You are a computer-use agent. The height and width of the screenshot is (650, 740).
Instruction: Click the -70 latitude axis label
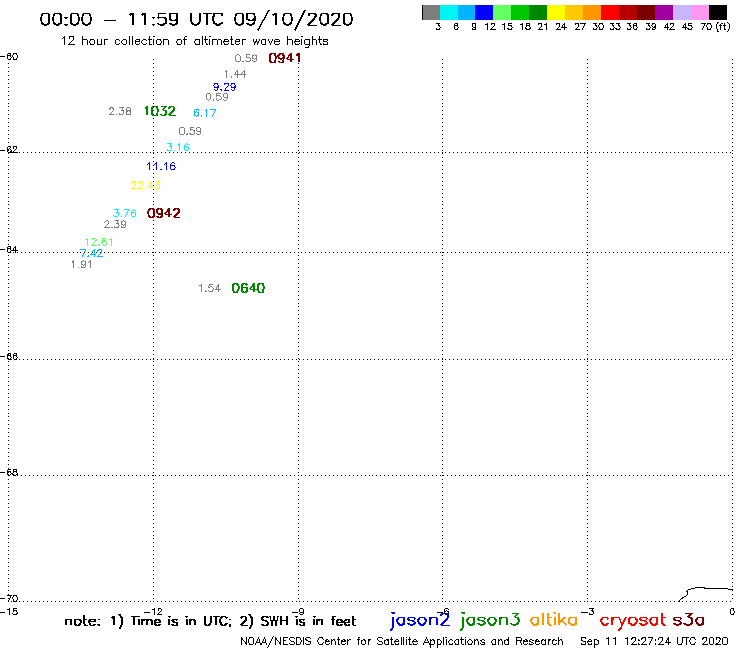pos(9,599)
